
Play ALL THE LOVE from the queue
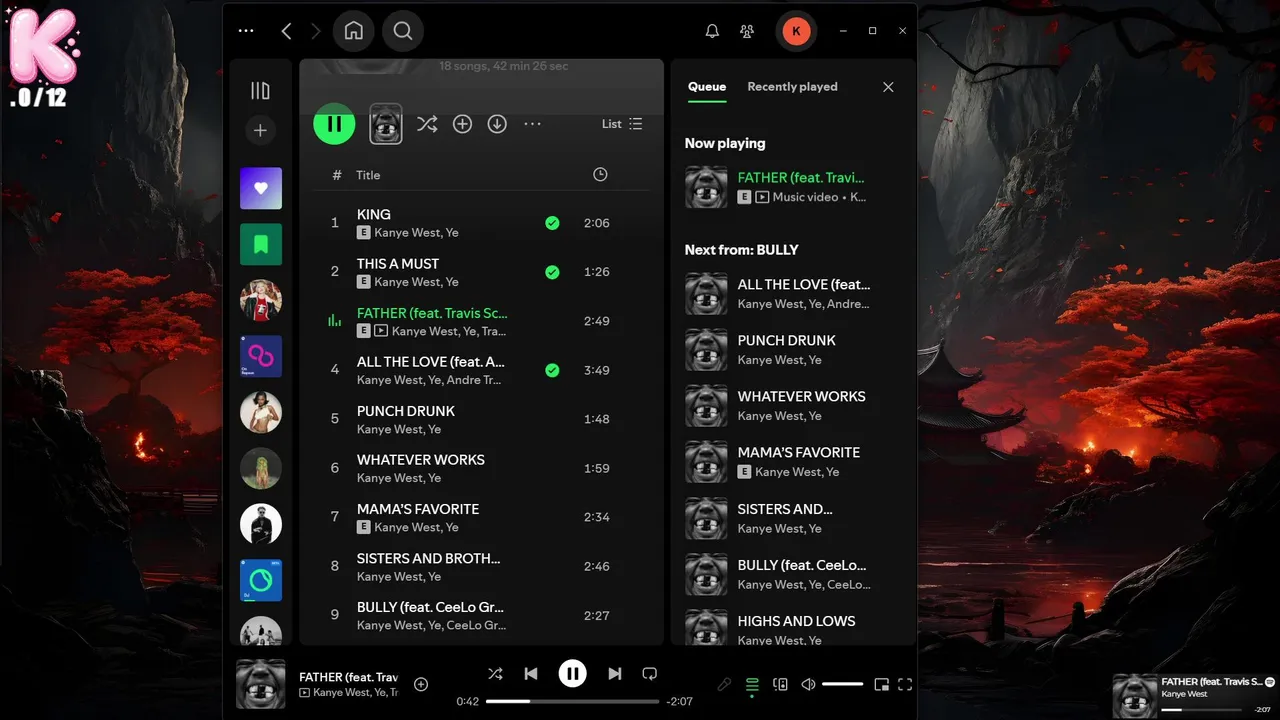[x=792, y=294]
